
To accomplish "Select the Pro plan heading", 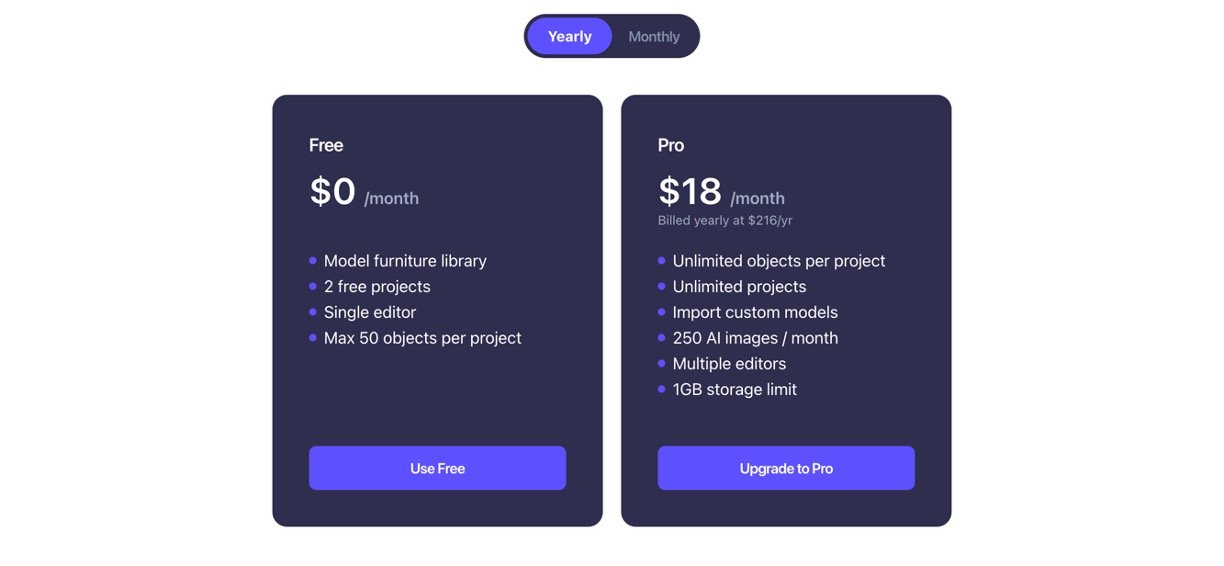I will click(671, 145).
